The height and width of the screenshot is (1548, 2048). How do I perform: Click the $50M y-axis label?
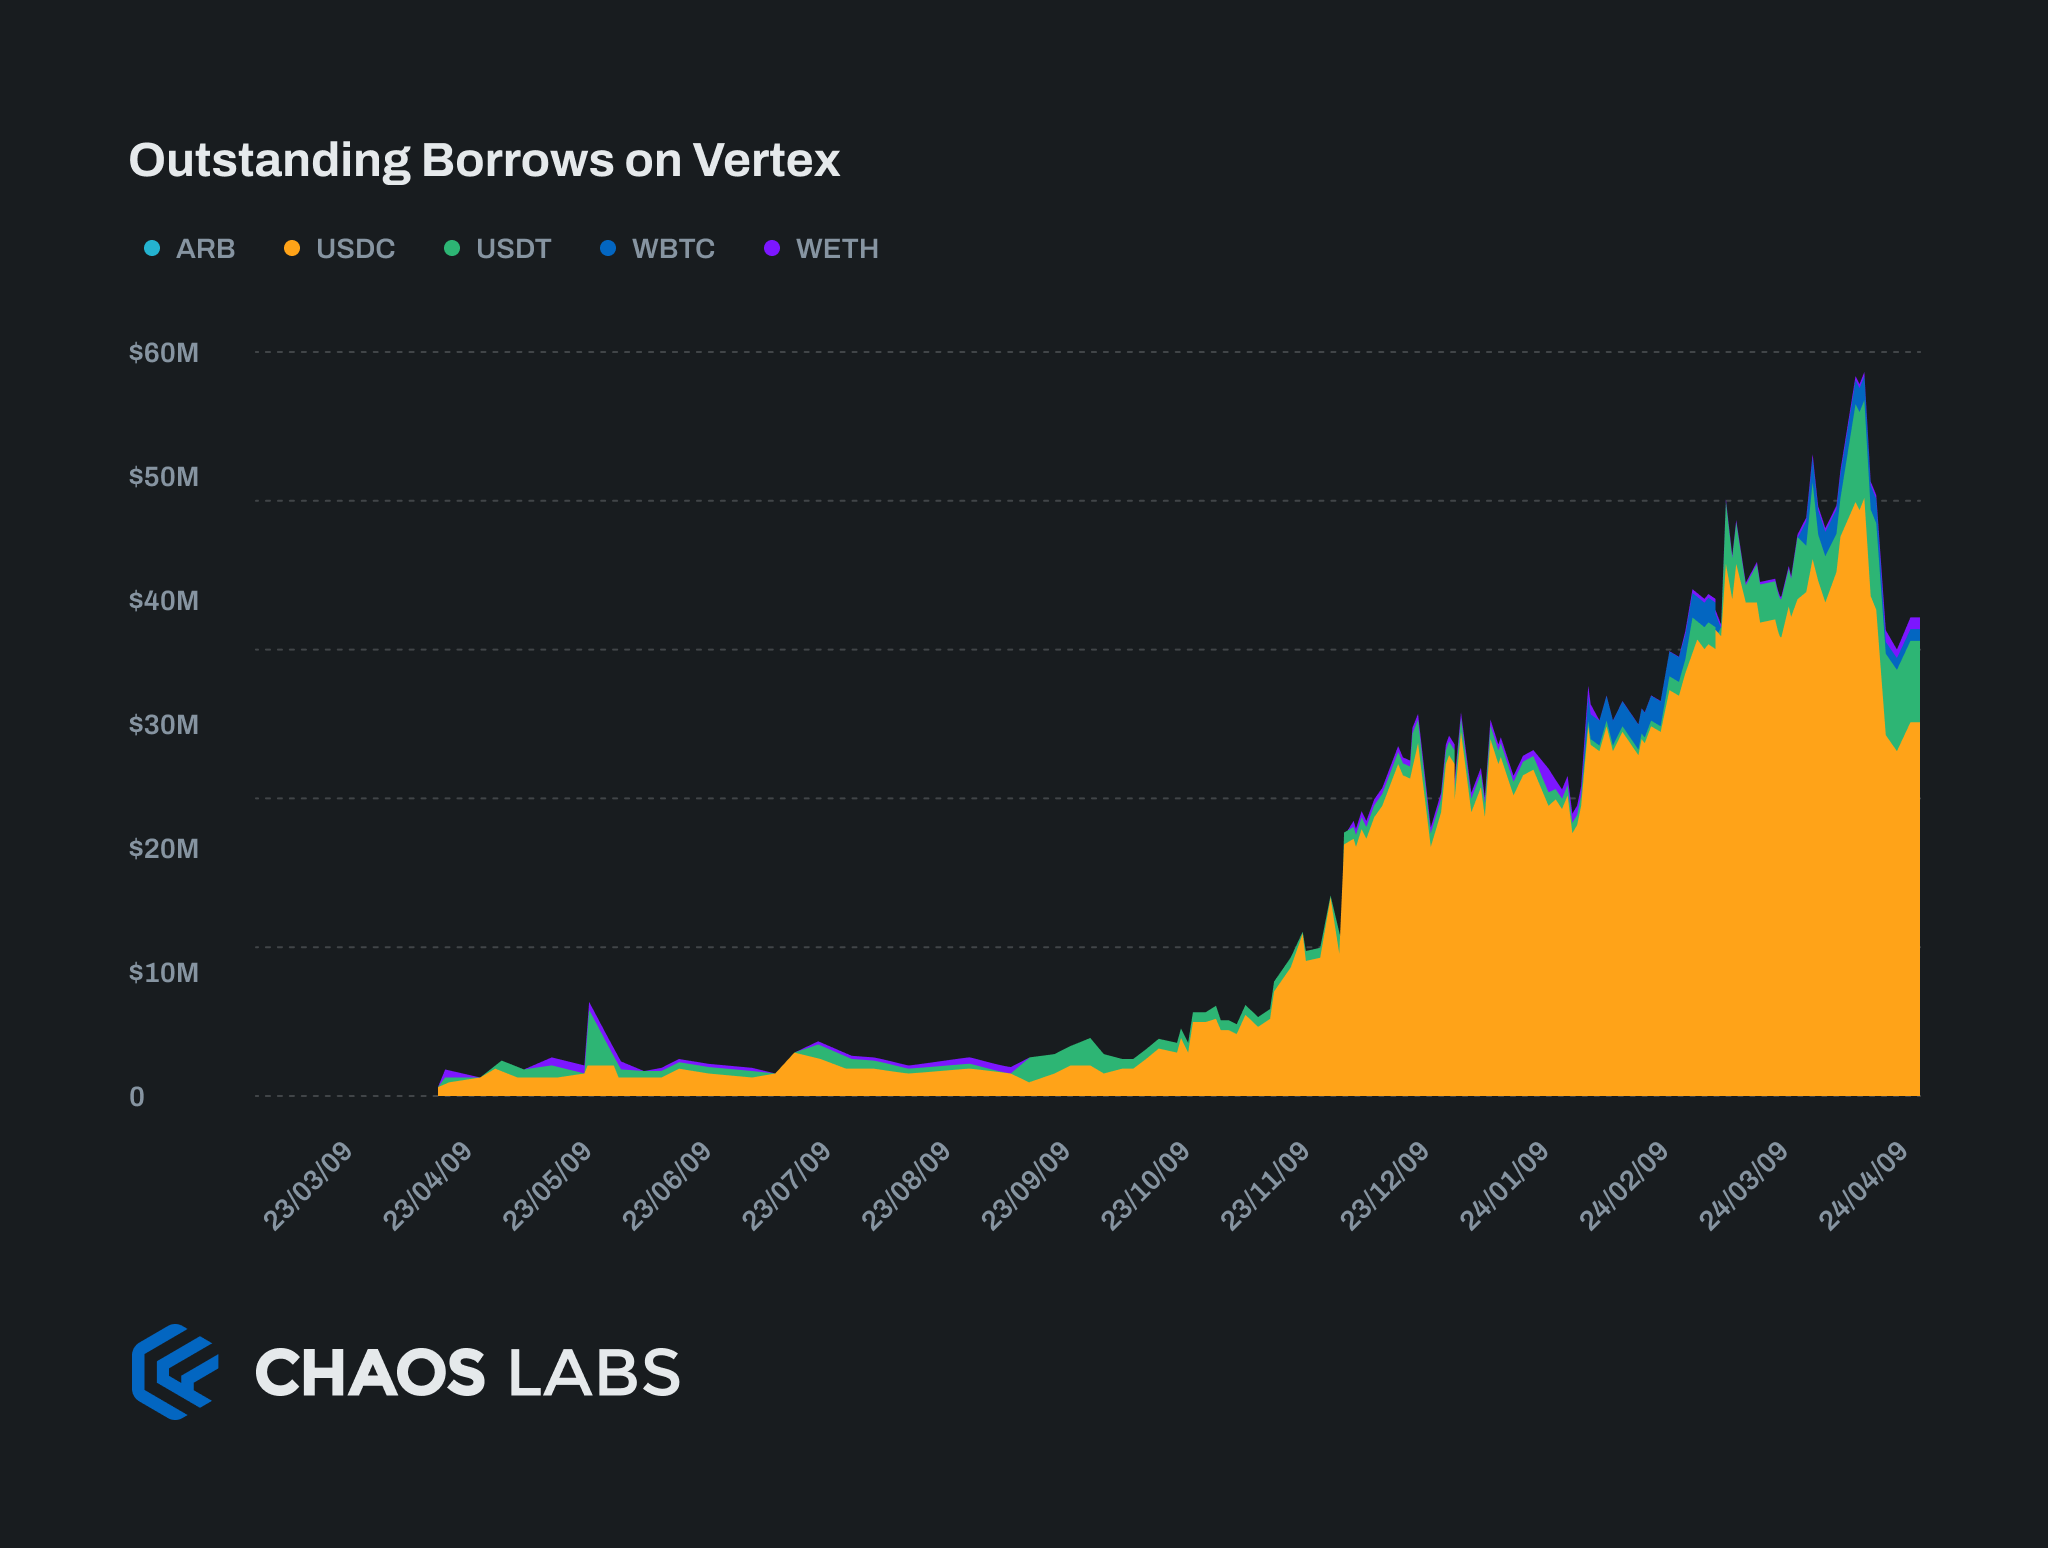(164, 477)
